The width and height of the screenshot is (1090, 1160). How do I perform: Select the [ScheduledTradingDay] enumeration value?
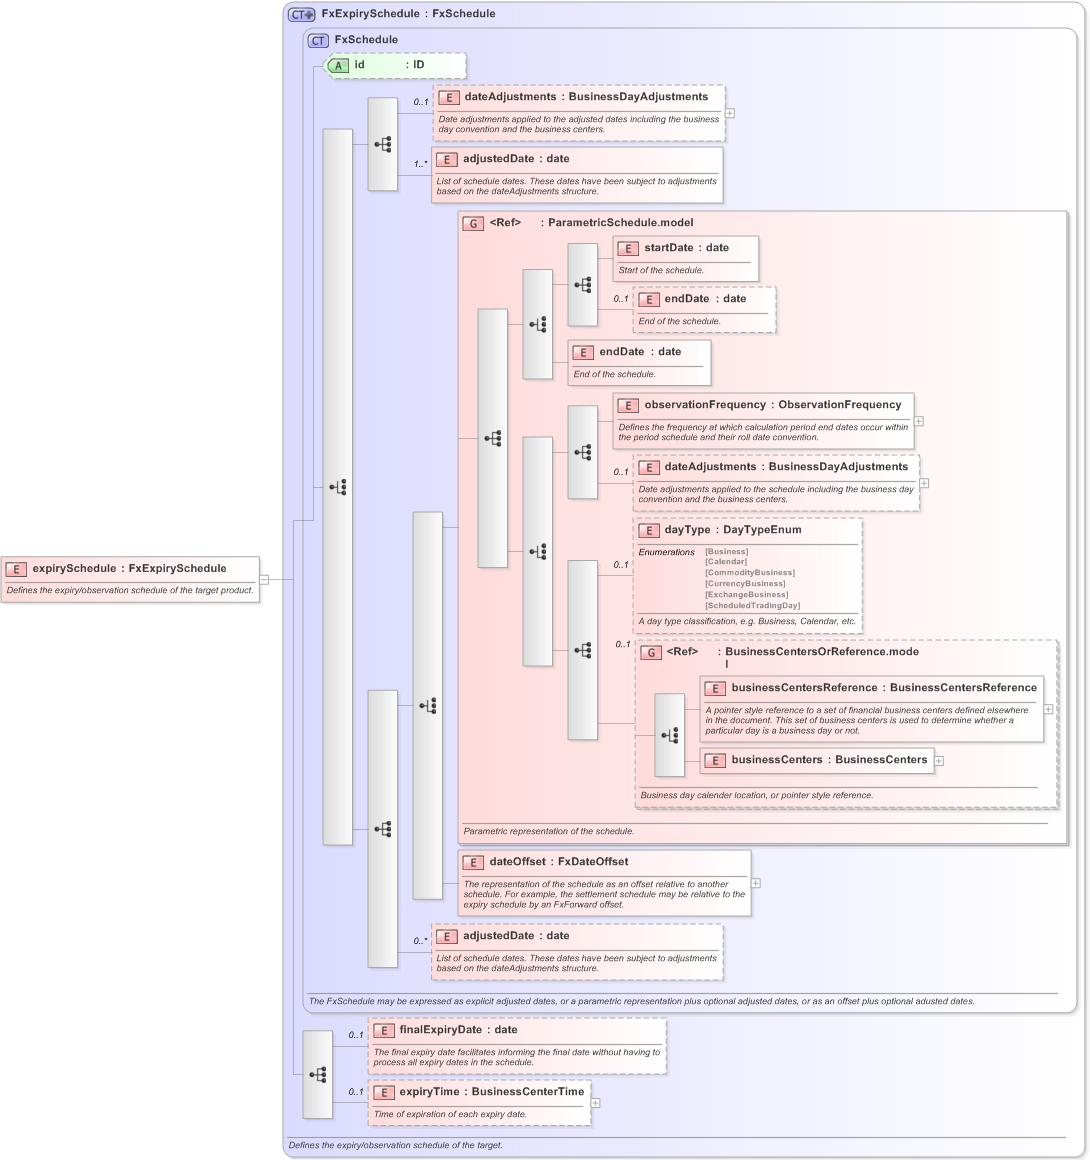pos(753,605)
